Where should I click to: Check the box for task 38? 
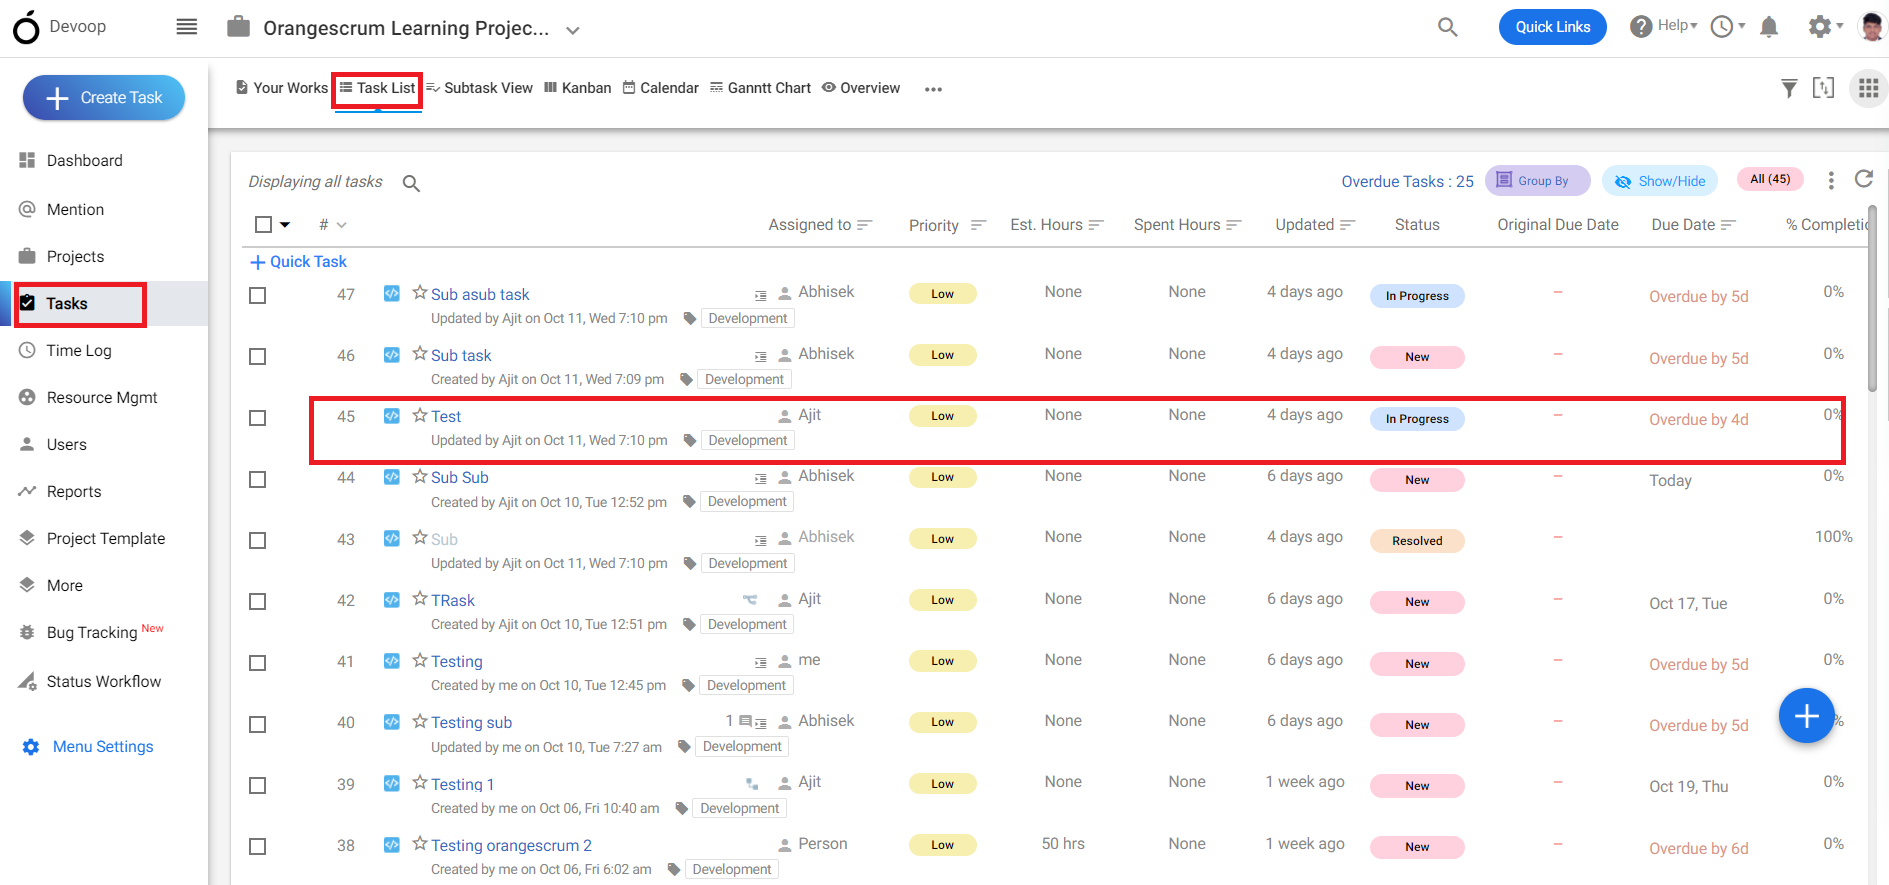coord(257,847)
